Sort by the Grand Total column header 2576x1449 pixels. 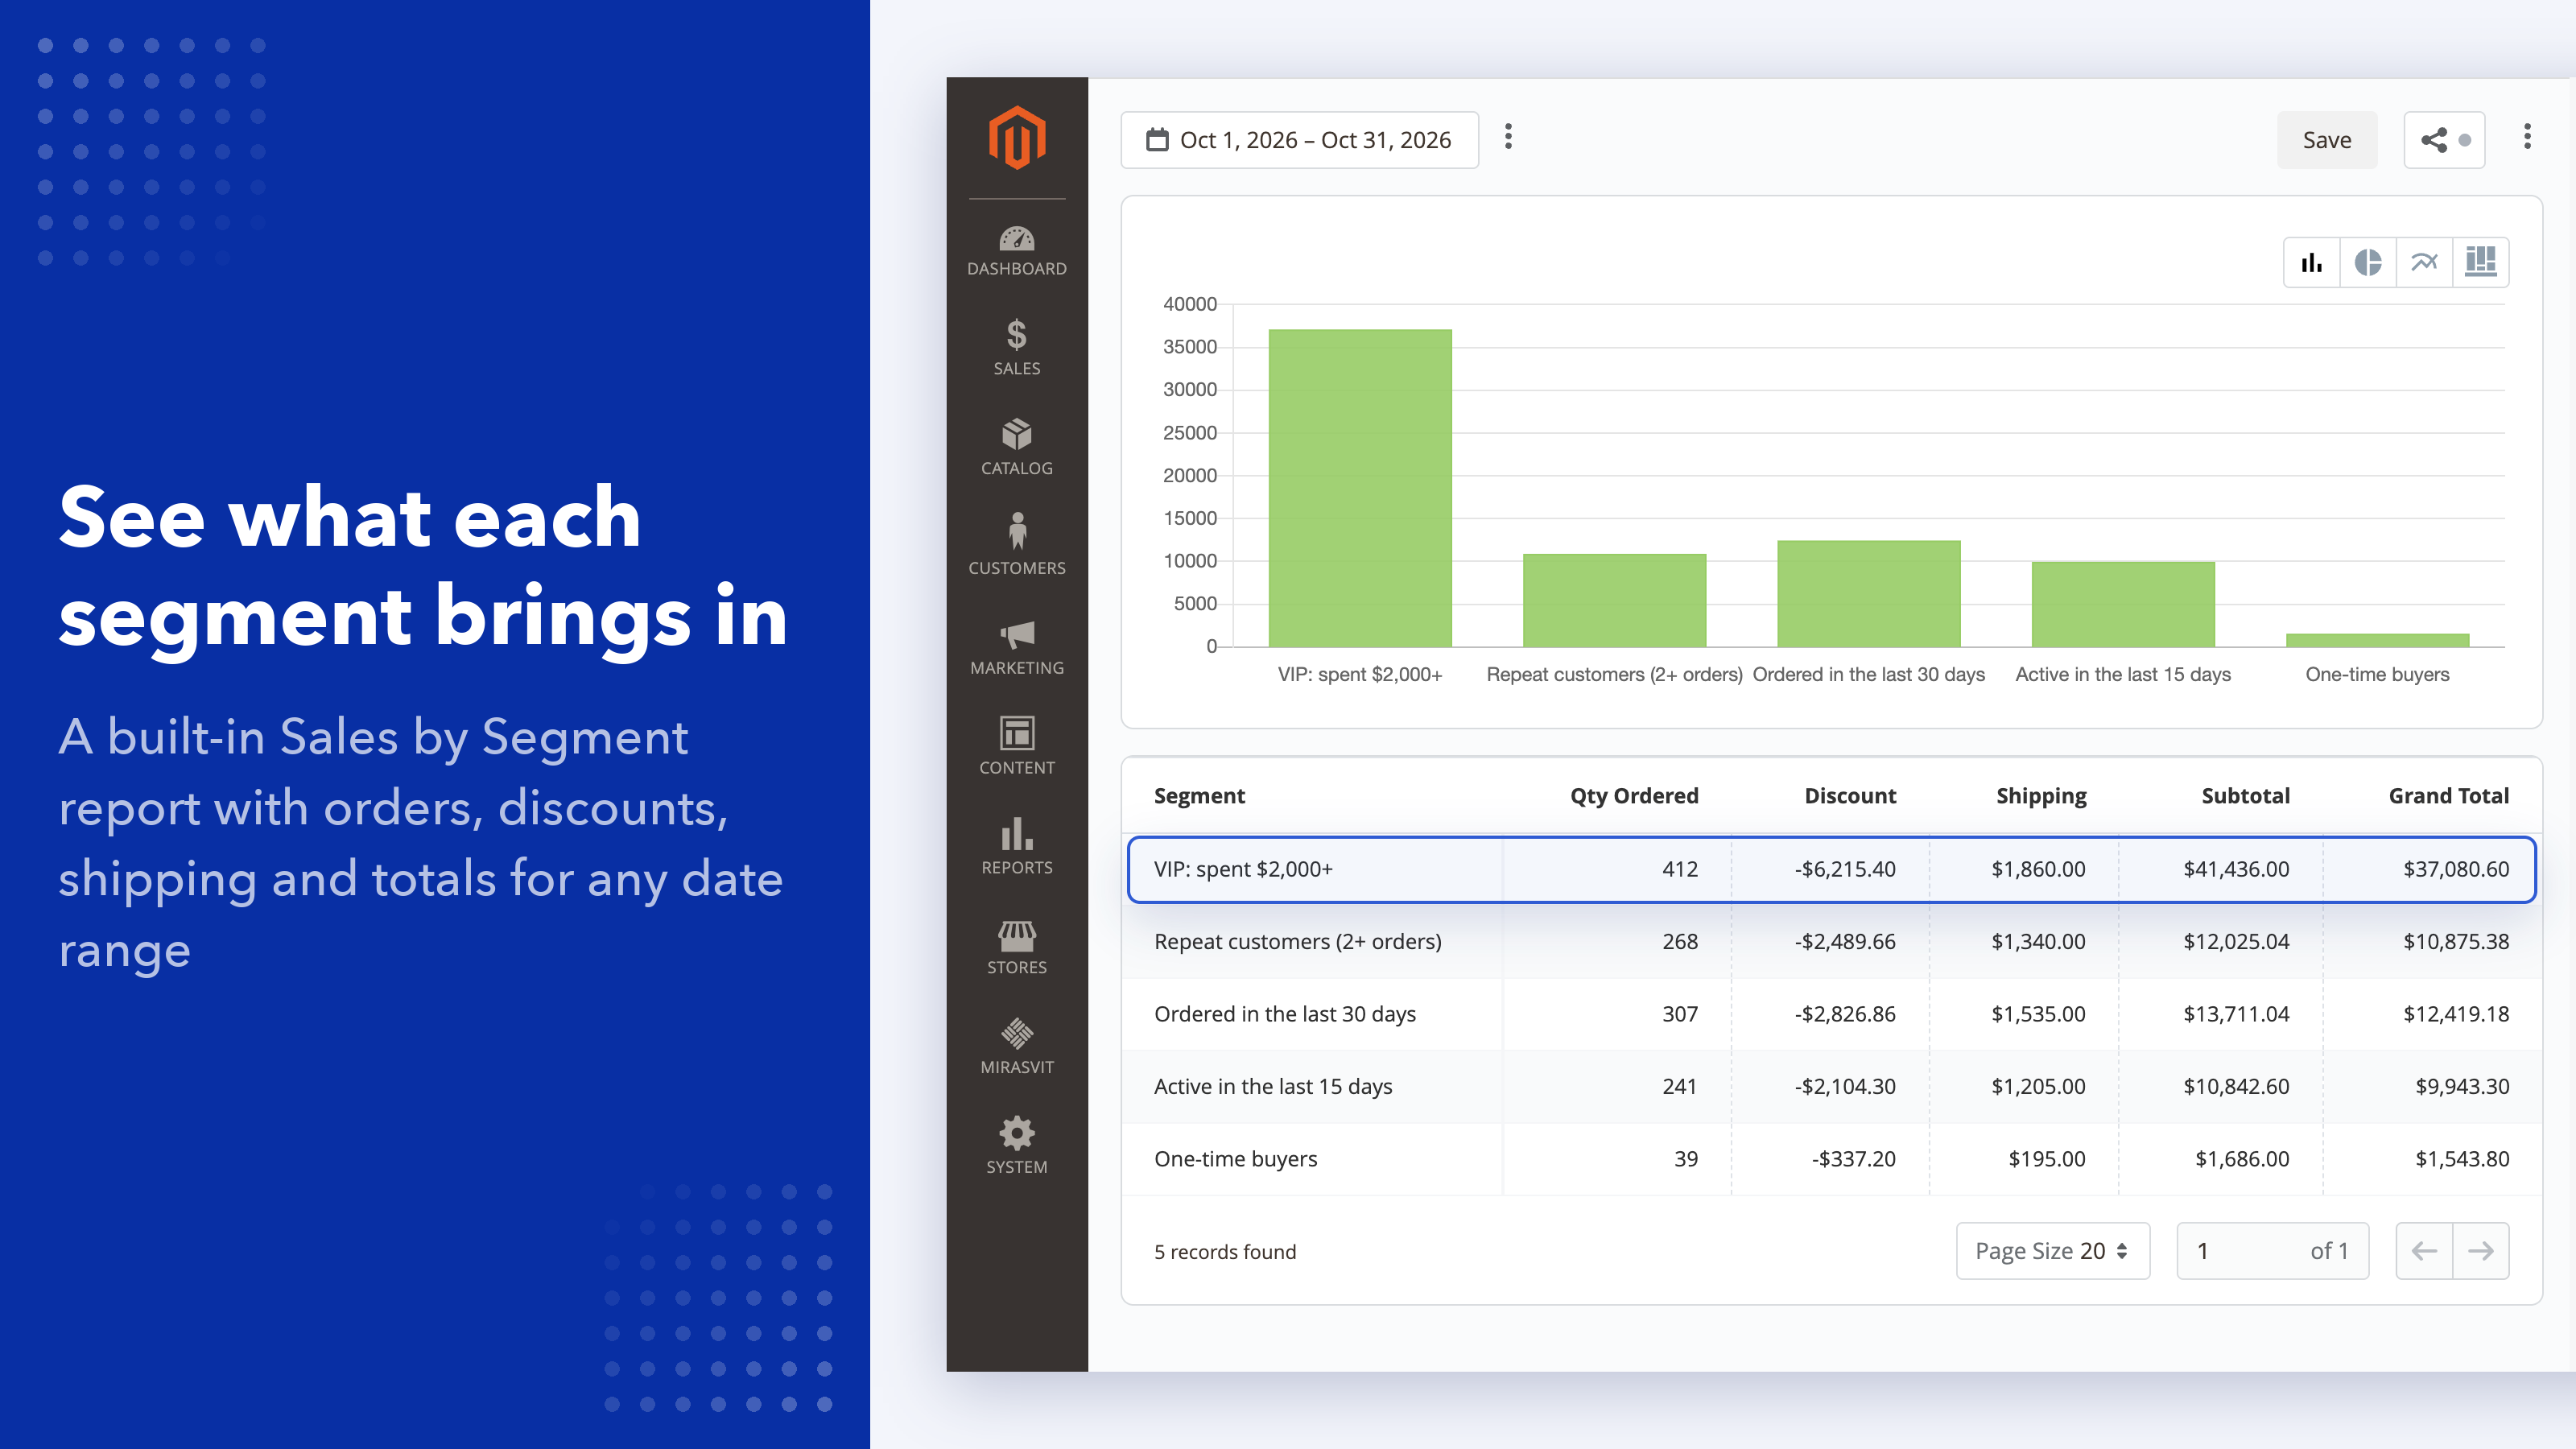[x=2449, y=796]
